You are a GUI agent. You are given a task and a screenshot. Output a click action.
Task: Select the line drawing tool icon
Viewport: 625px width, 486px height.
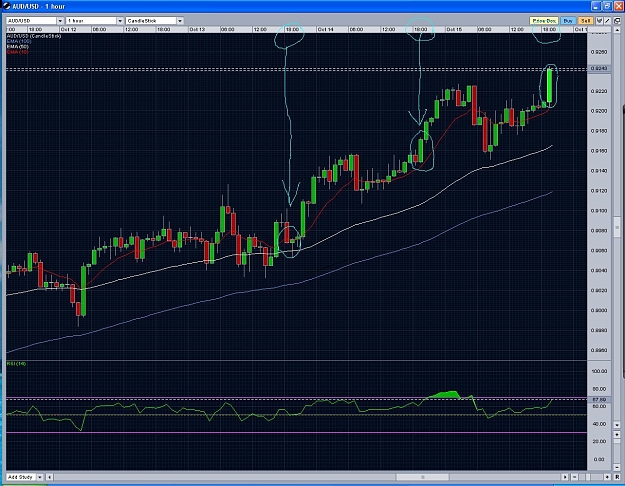tap(607, 21)
